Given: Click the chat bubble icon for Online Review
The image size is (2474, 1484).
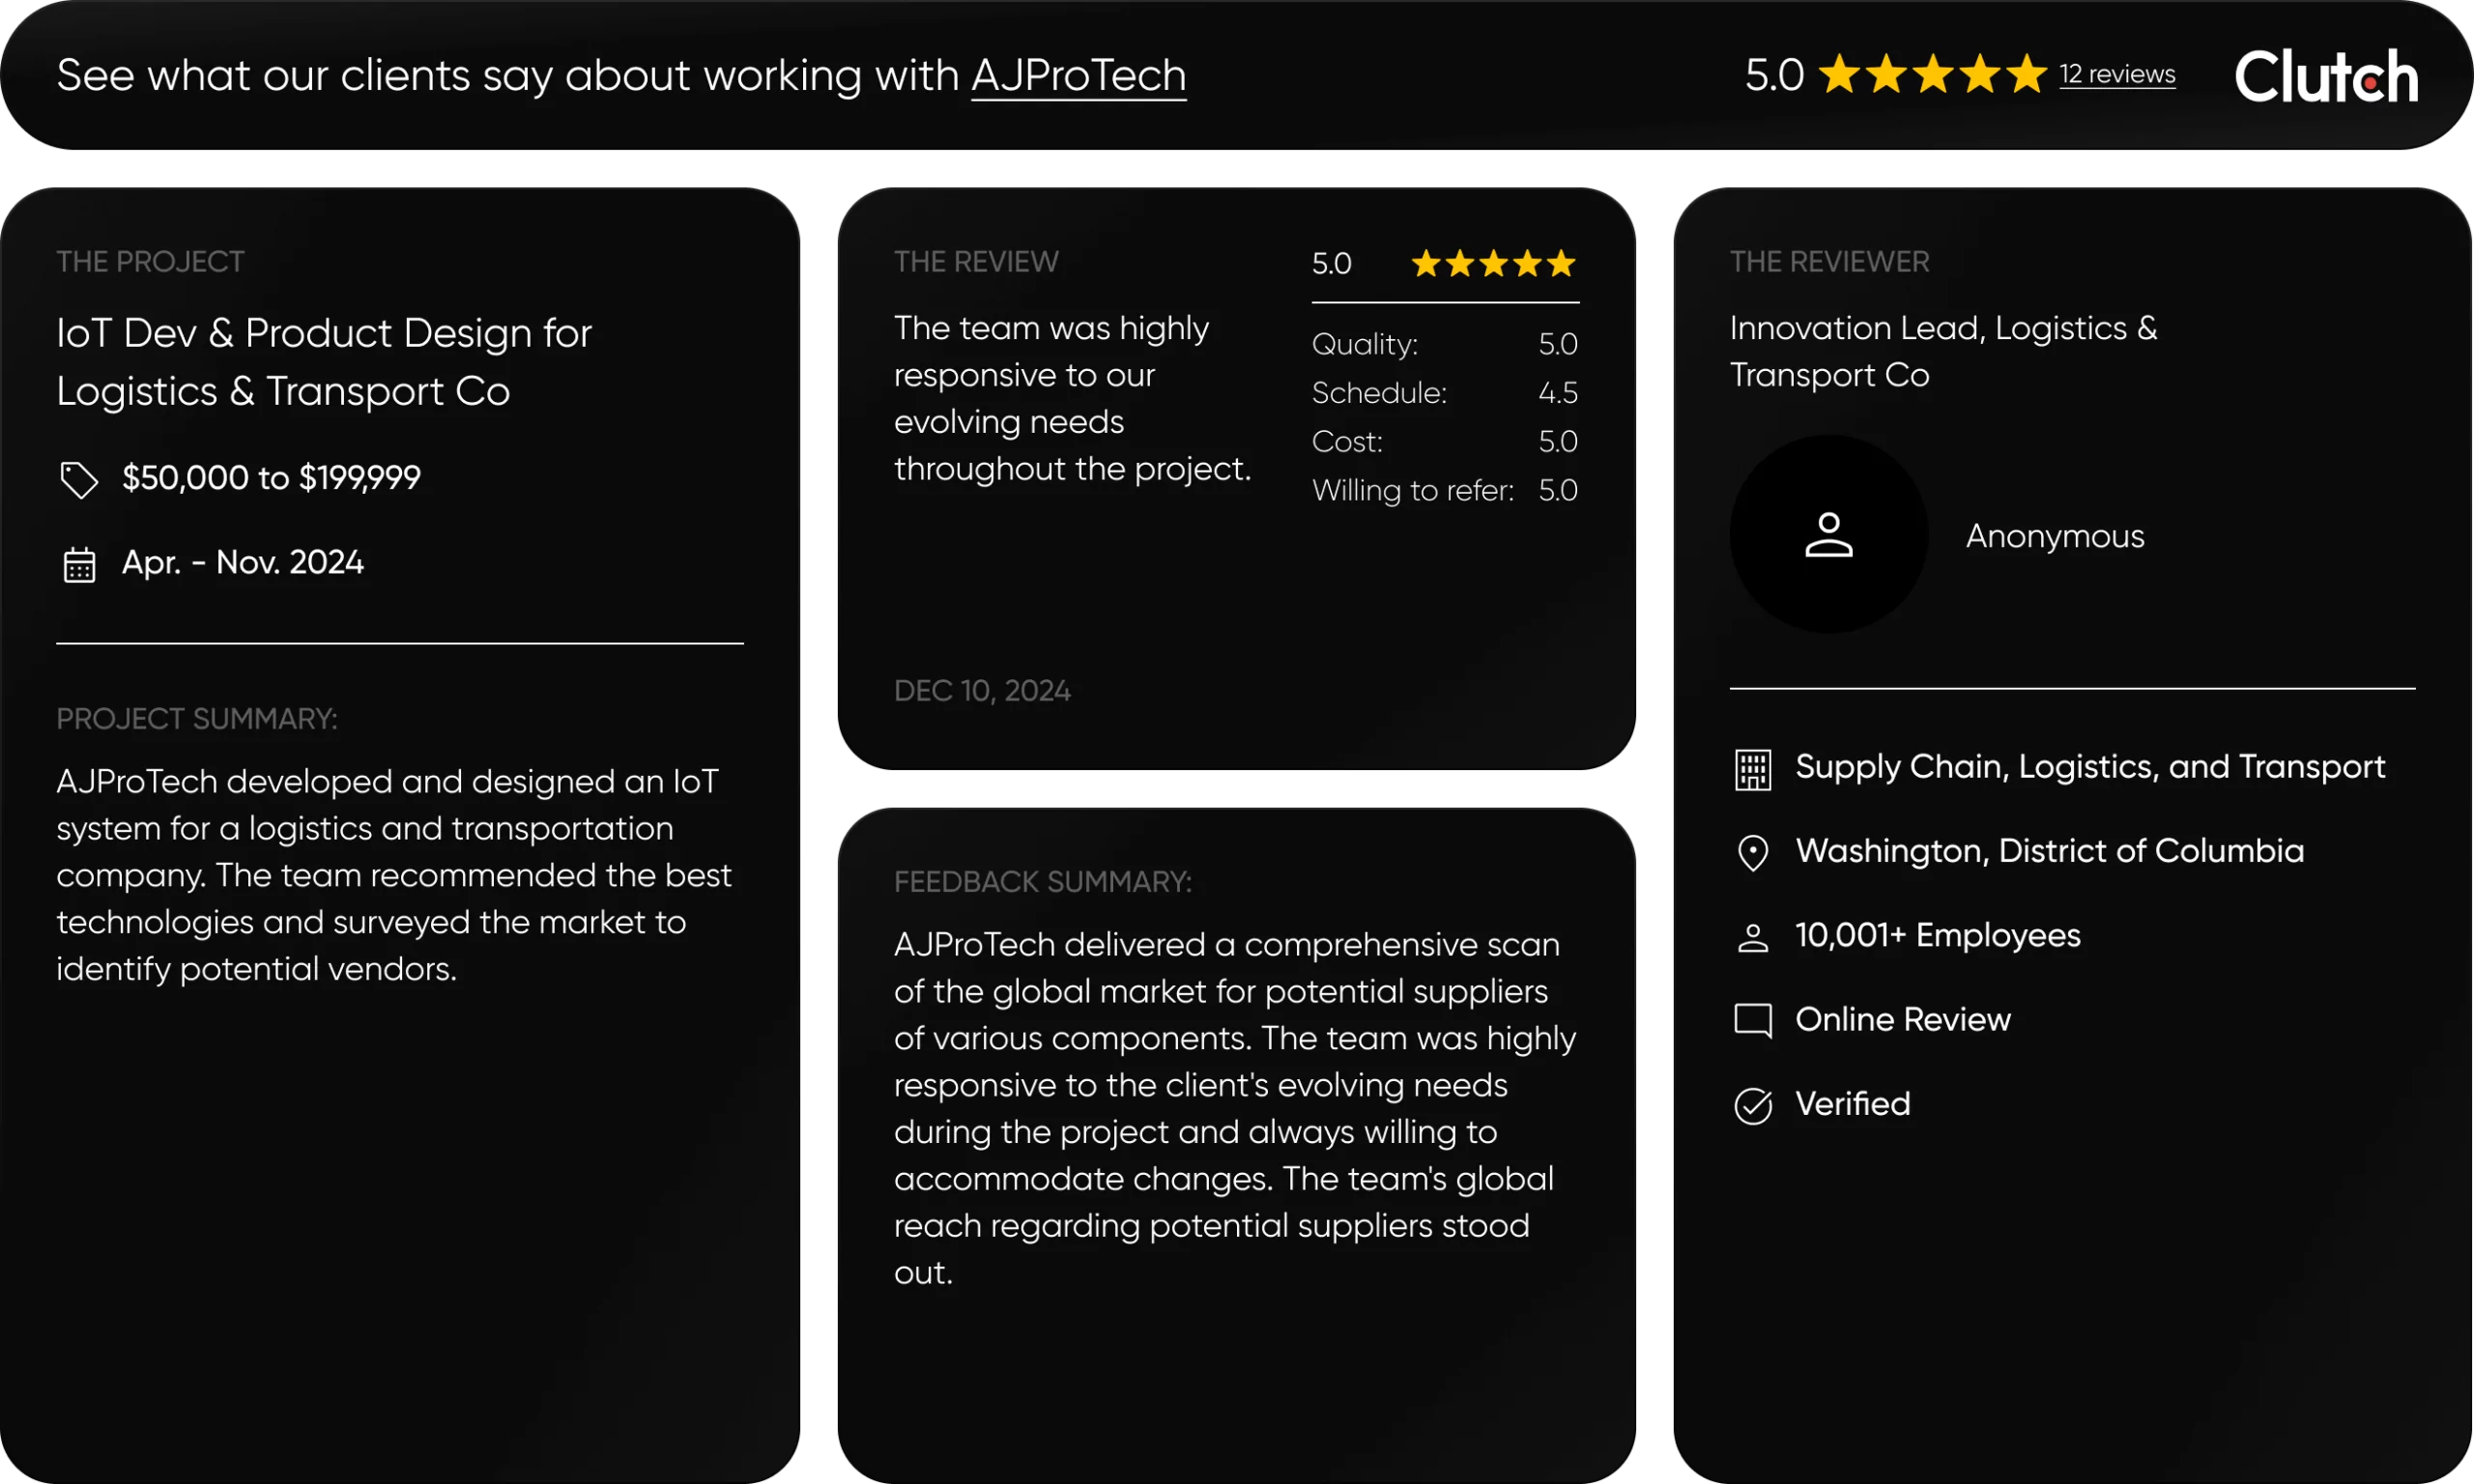Looking at the screenshot, I should point(1752,1021).
